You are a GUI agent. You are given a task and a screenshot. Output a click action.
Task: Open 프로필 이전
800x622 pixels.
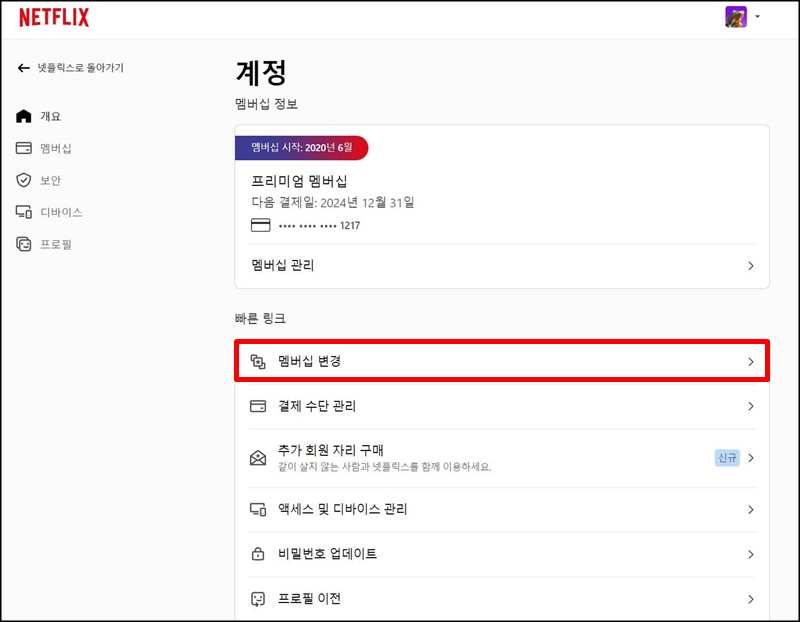click(x=502, y=599)
